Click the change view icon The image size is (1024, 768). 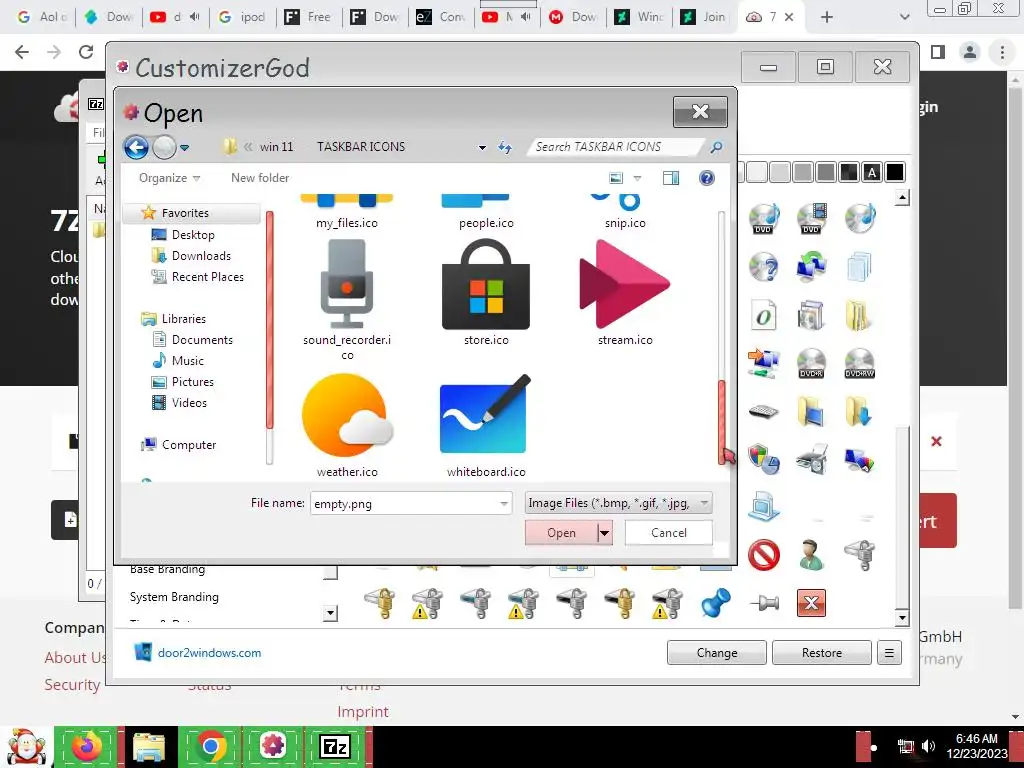pos(615,178)
